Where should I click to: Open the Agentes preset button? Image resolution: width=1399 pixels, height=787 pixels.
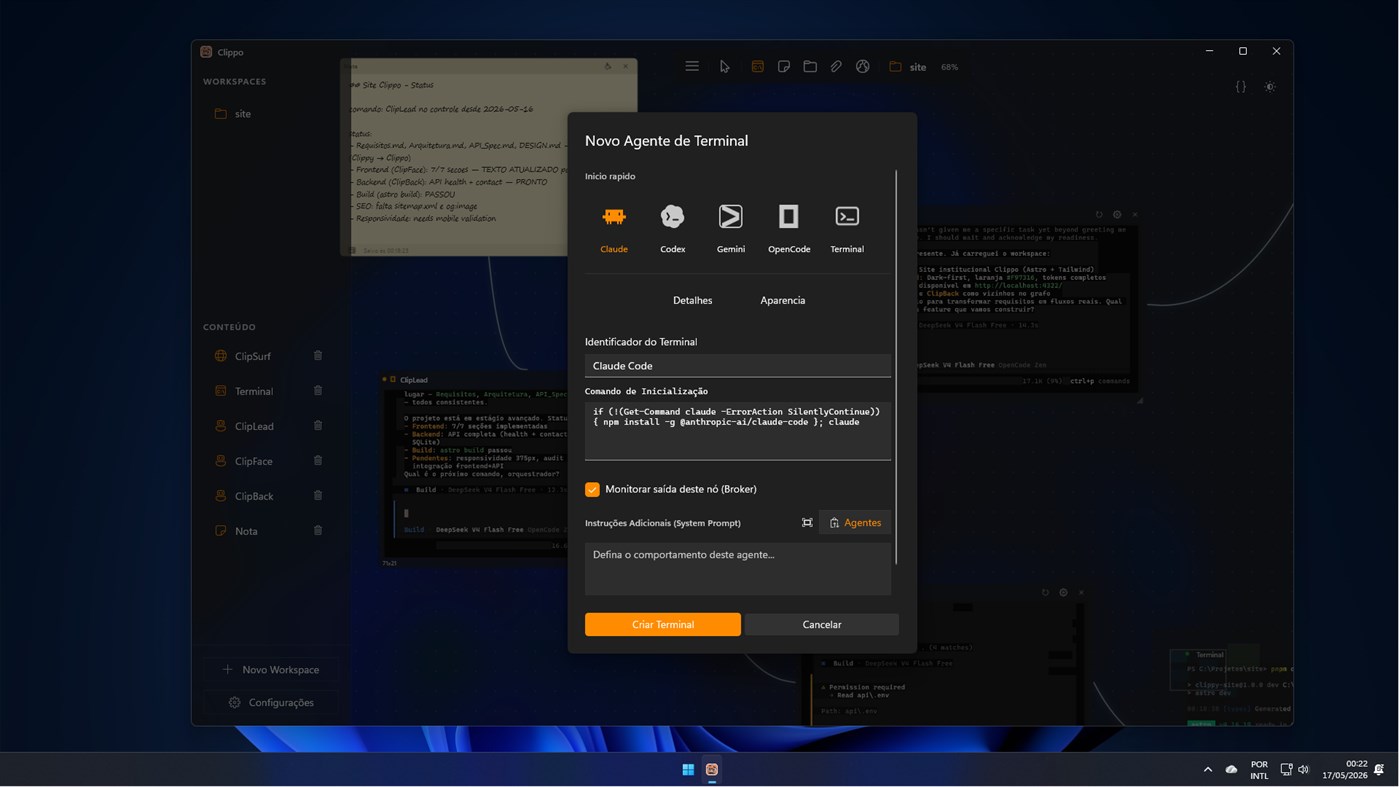click(x=855, y=523)
